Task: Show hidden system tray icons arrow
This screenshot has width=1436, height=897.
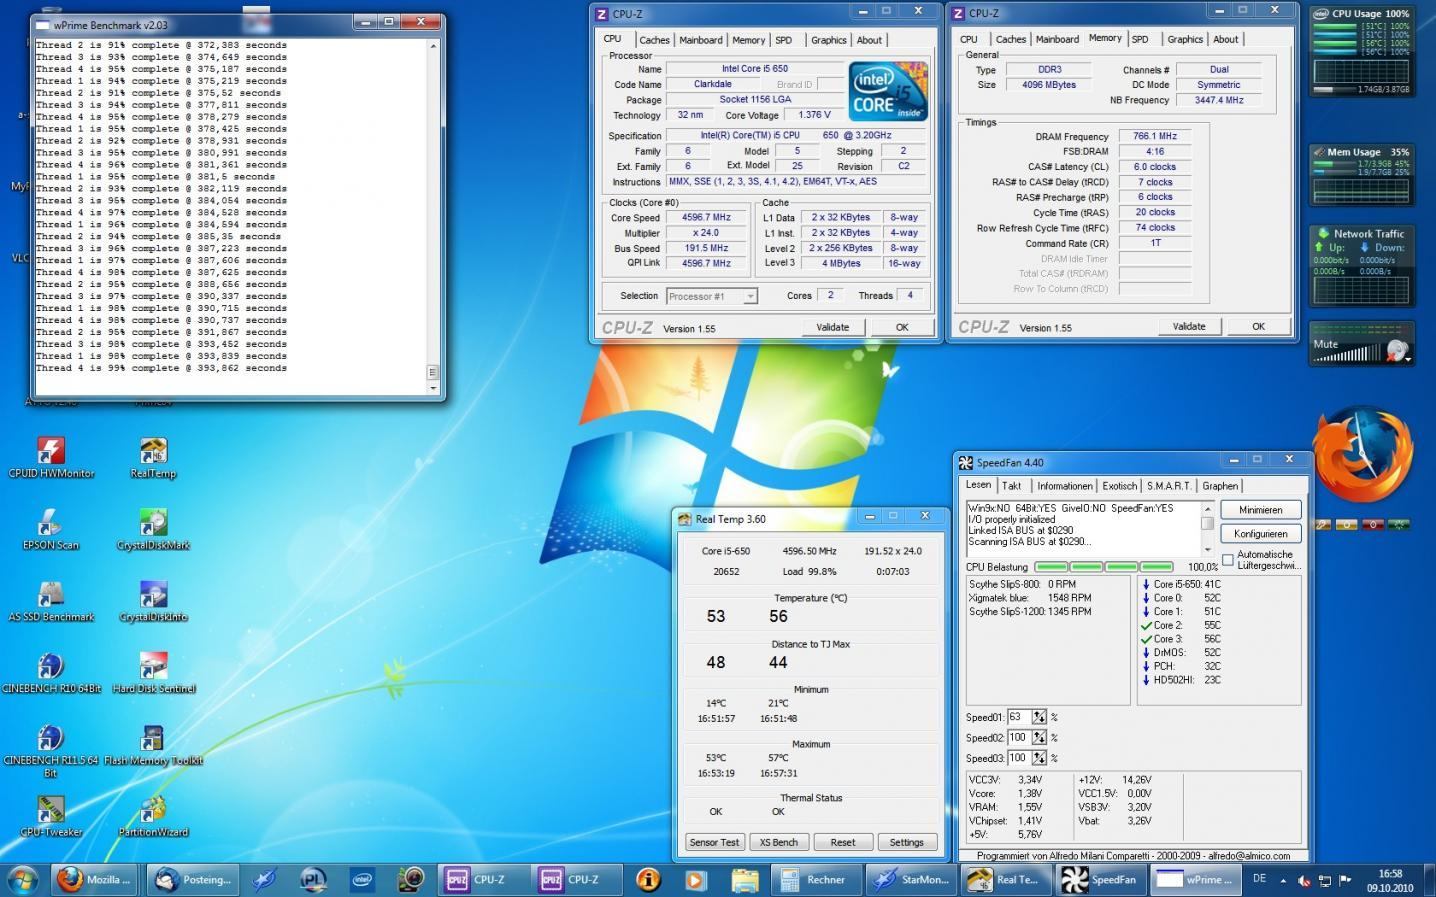Action: [1281, 880]
